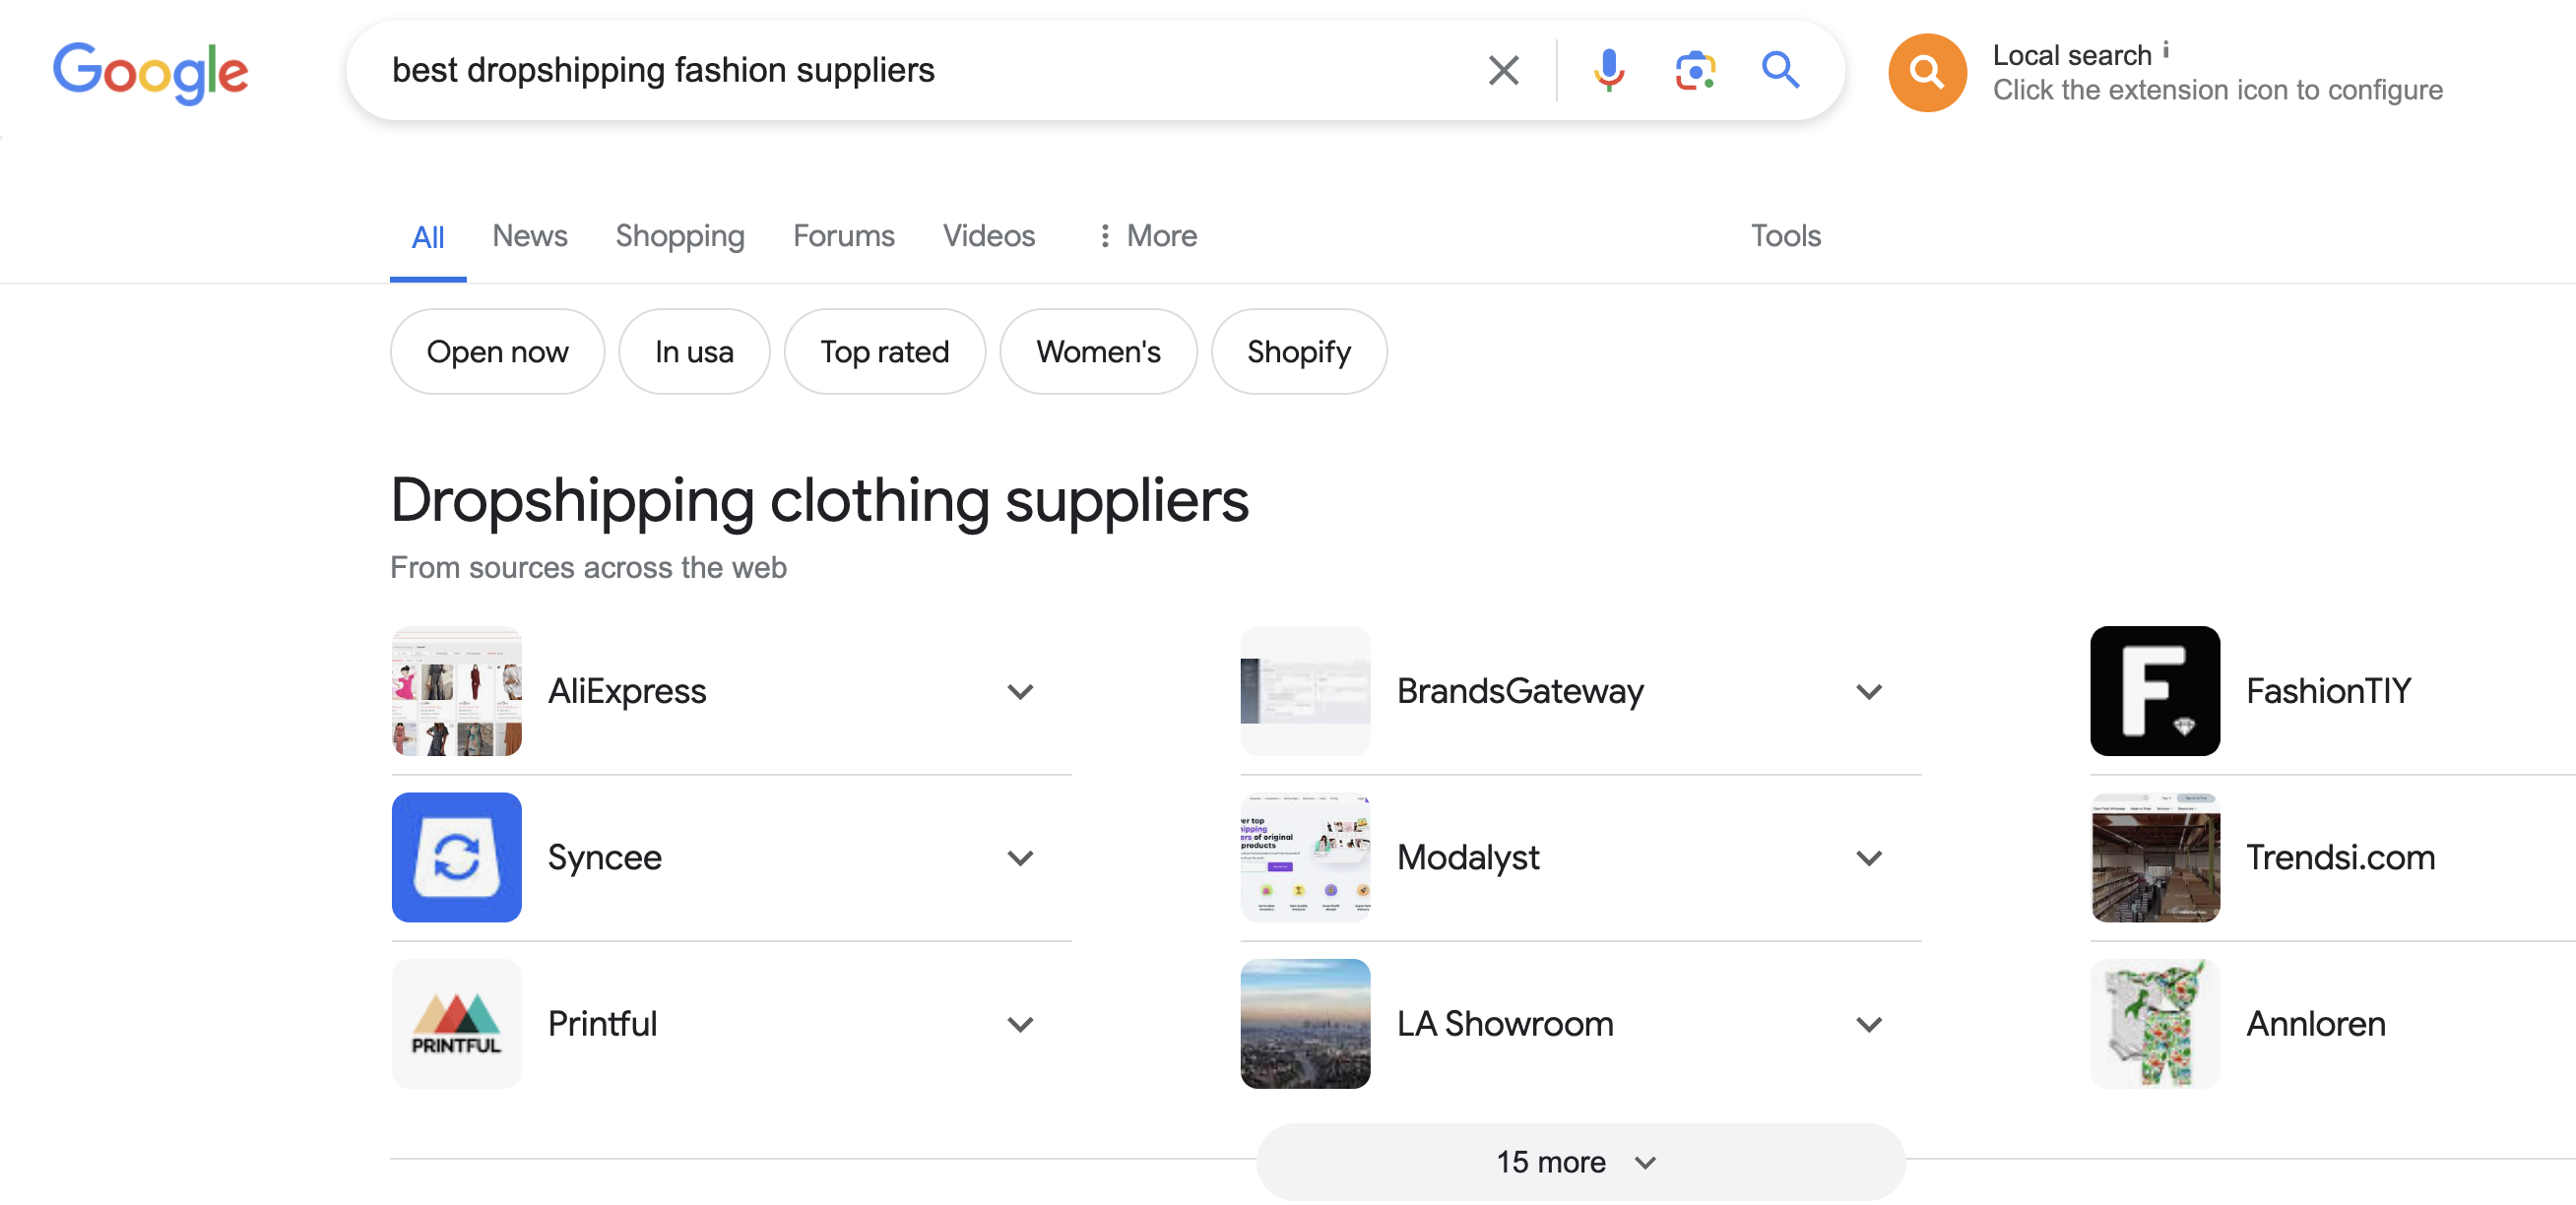Switch to the Videos tab
The width and height of the screenshot is (2576, 1205).
(988, 236)
